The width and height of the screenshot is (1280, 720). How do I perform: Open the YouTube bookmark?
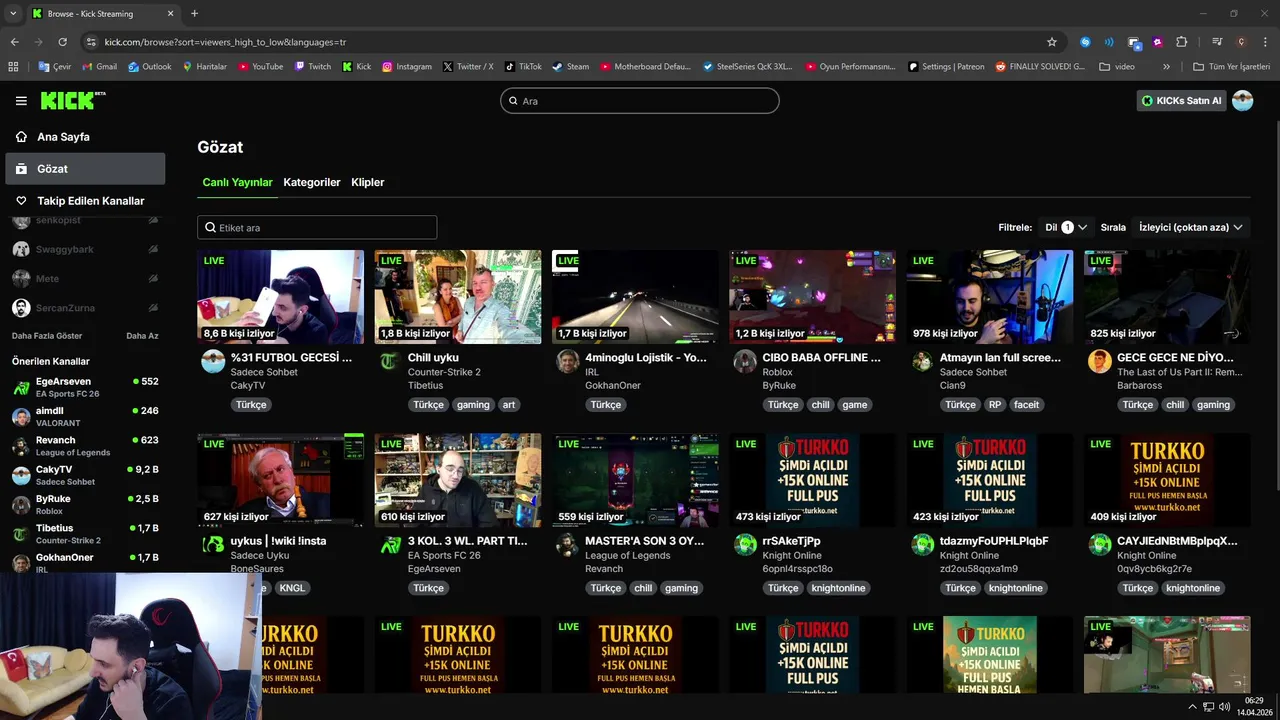pyautogui.click(x=260, y=67)
